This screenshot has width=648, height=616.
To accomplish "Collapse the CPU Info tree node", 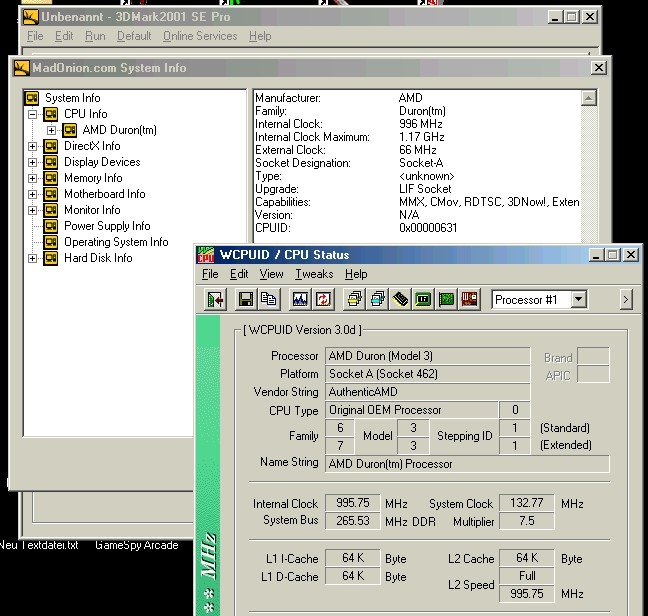I will [32, 114].
